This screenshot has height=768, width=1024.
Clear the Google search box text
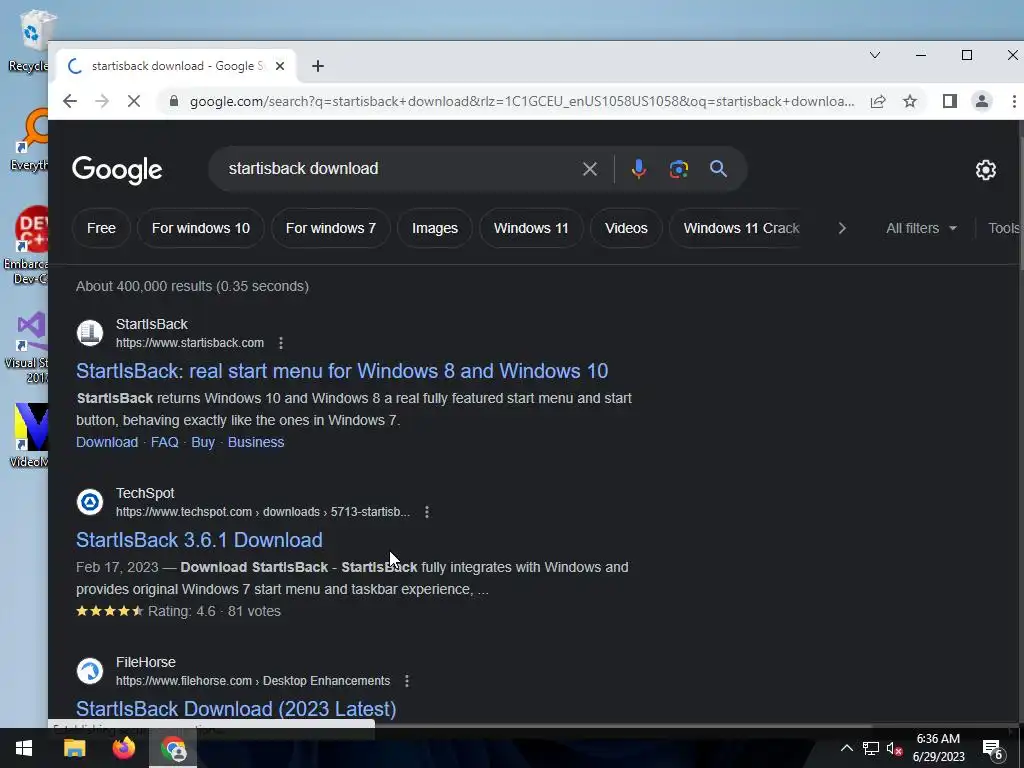[590, 169]
